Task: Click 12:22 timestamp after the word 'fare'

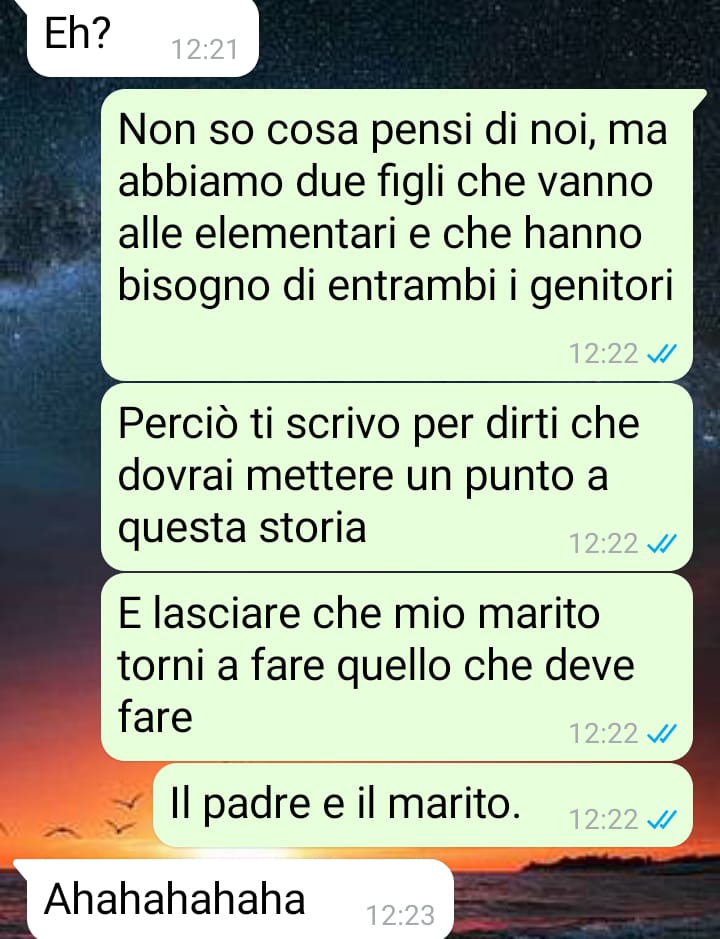Action: point(603,734)
